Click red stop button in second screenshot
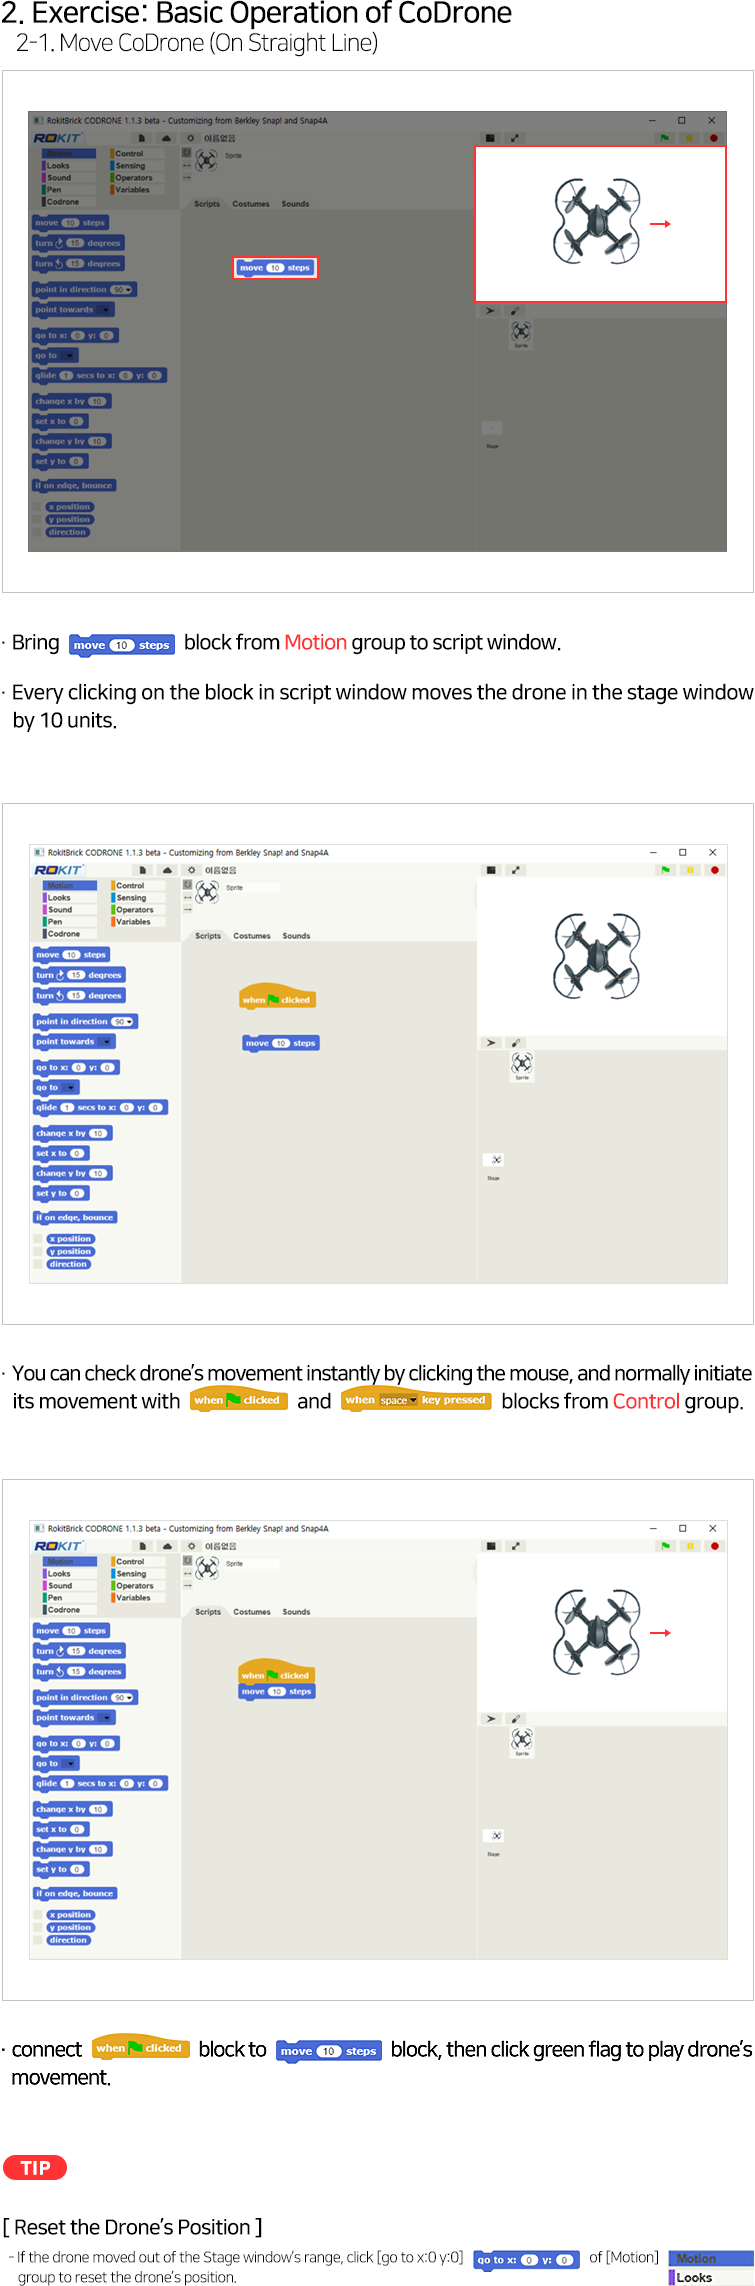The height and width of the screenshot is (2286, 755). pyautogui.click(x=714, y=870)
